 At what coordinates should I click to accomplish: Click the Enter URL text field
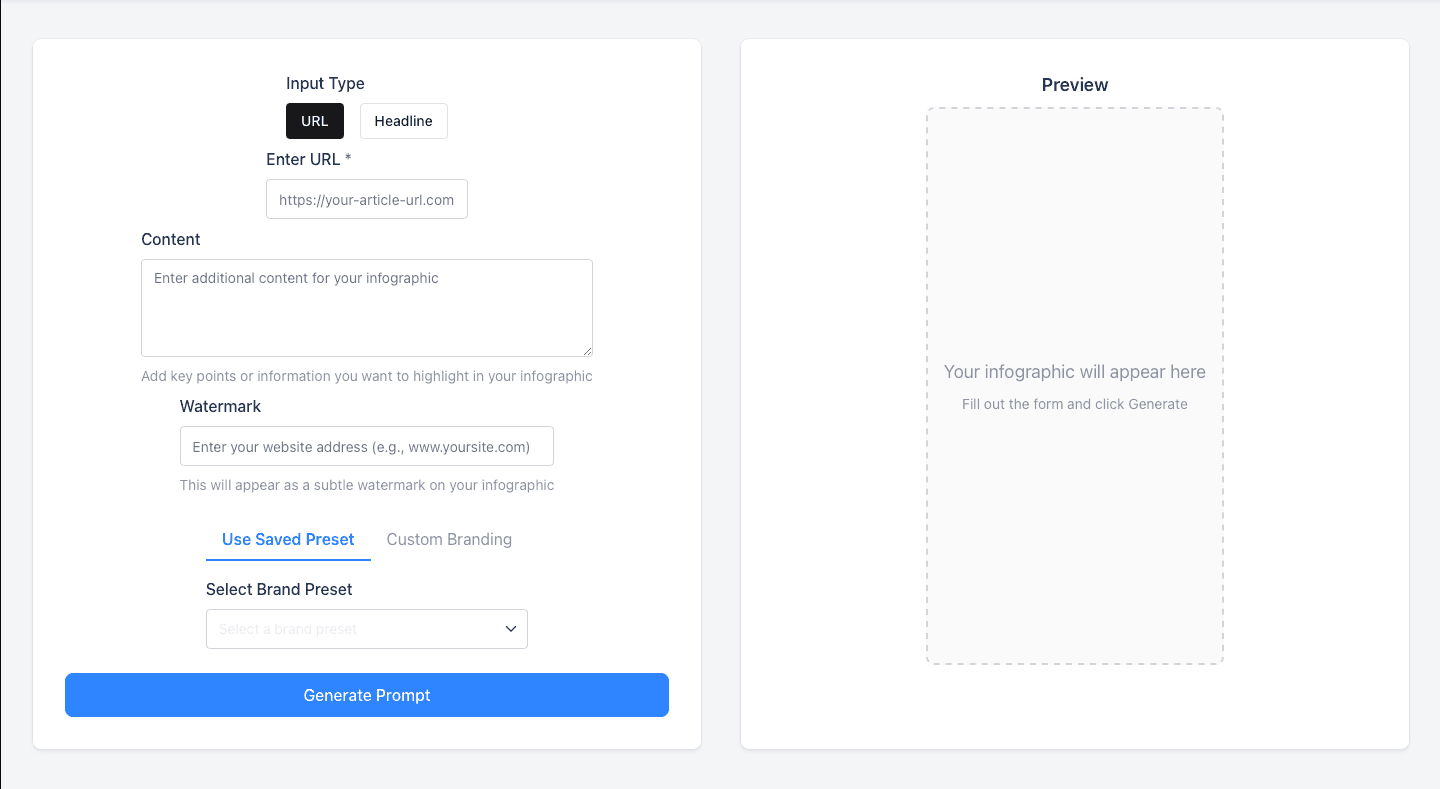[366, 199]
